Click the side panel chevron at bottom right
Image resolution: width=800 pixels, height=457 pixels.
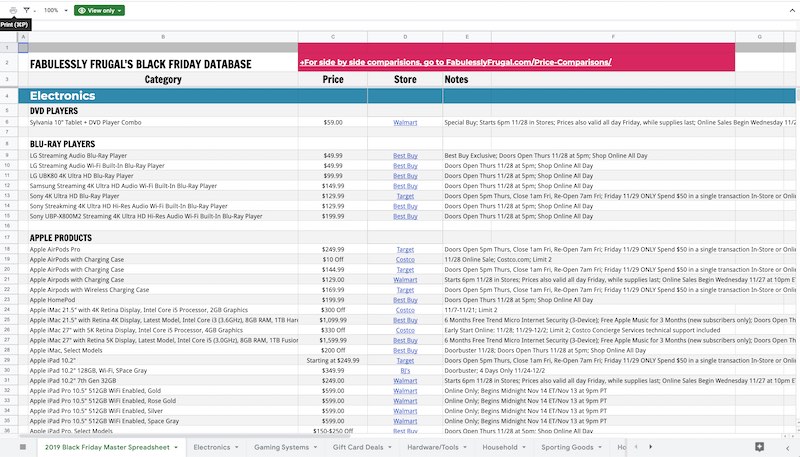pos(787,447)
